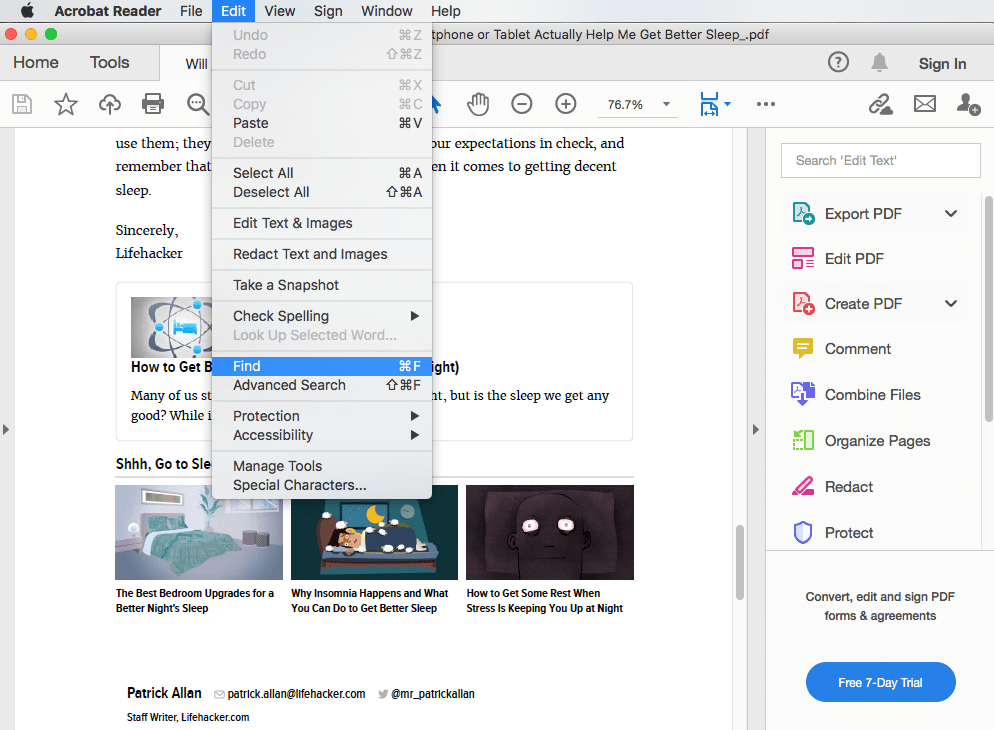Click the Print icon
Screen dimensions: 994x730
[153, 104]
